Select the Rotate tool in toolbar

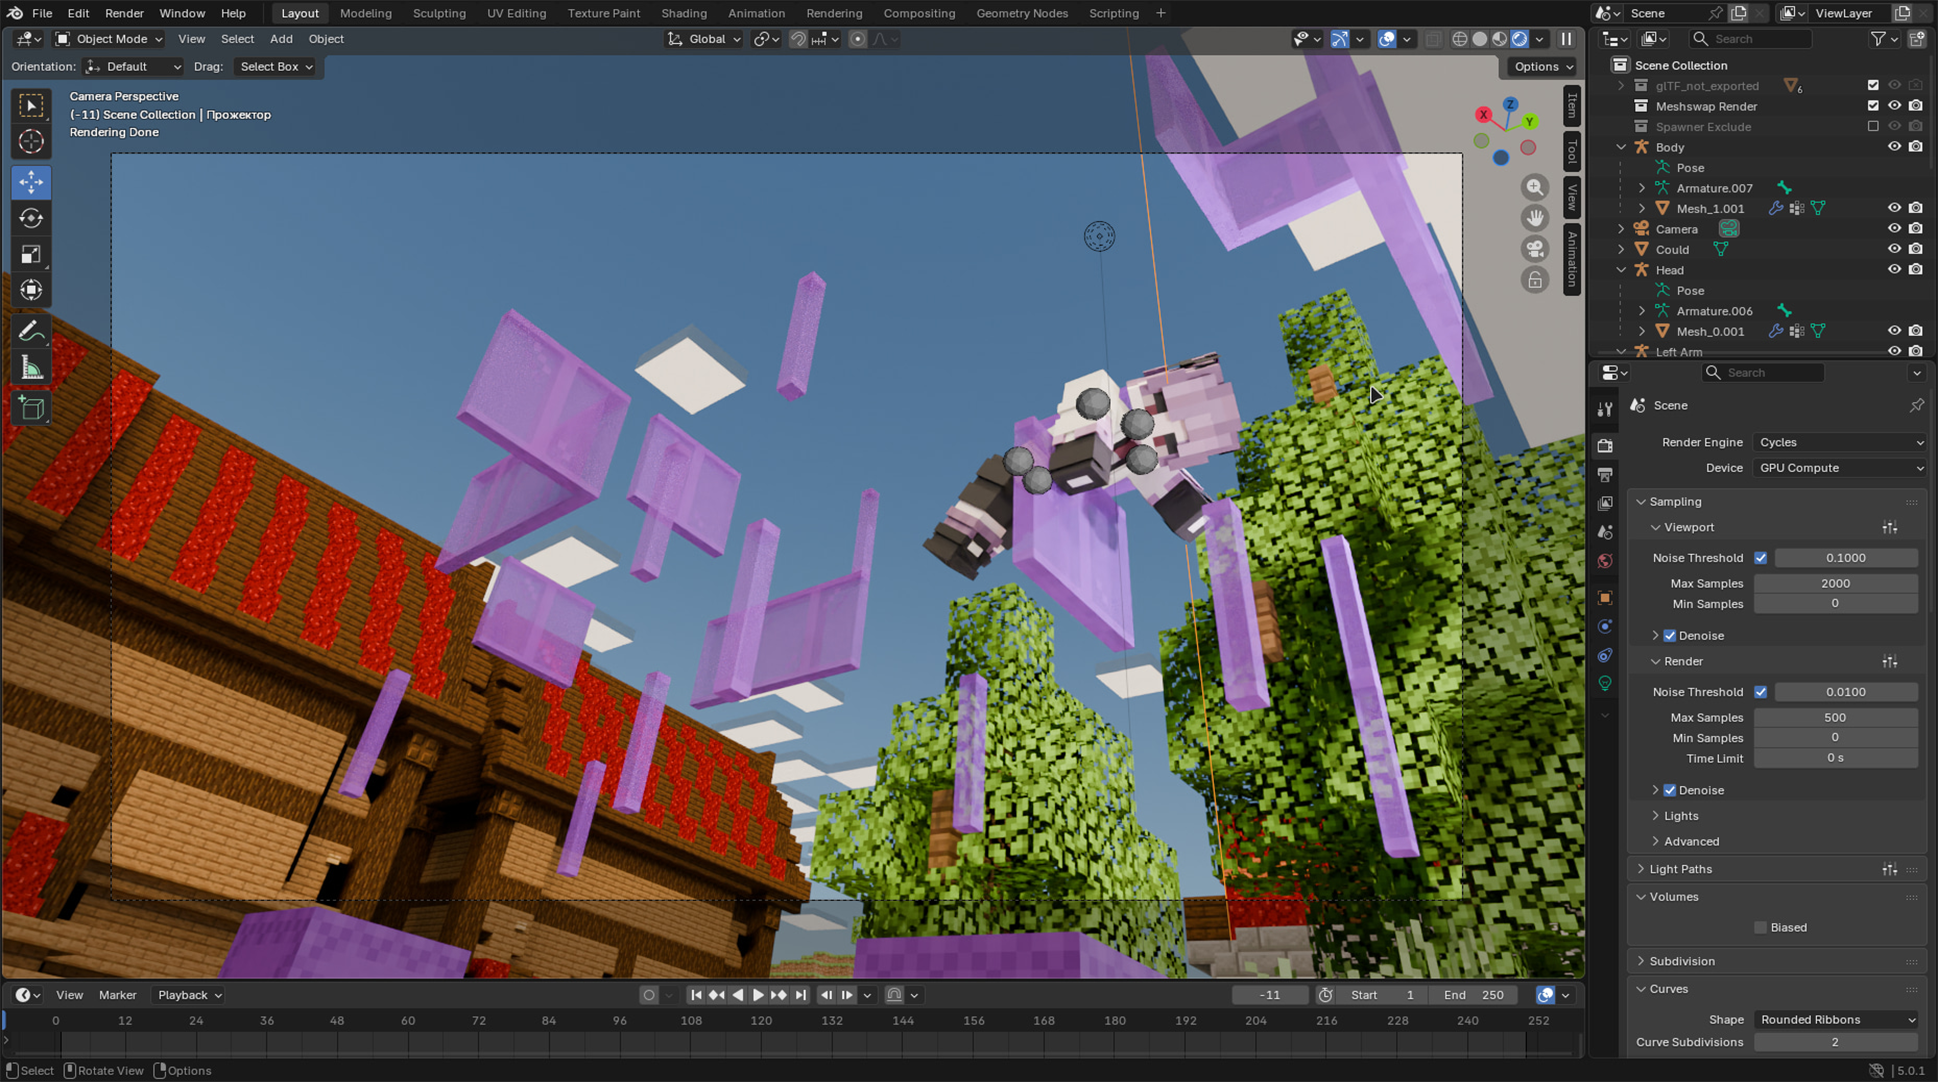click(31, 218)
